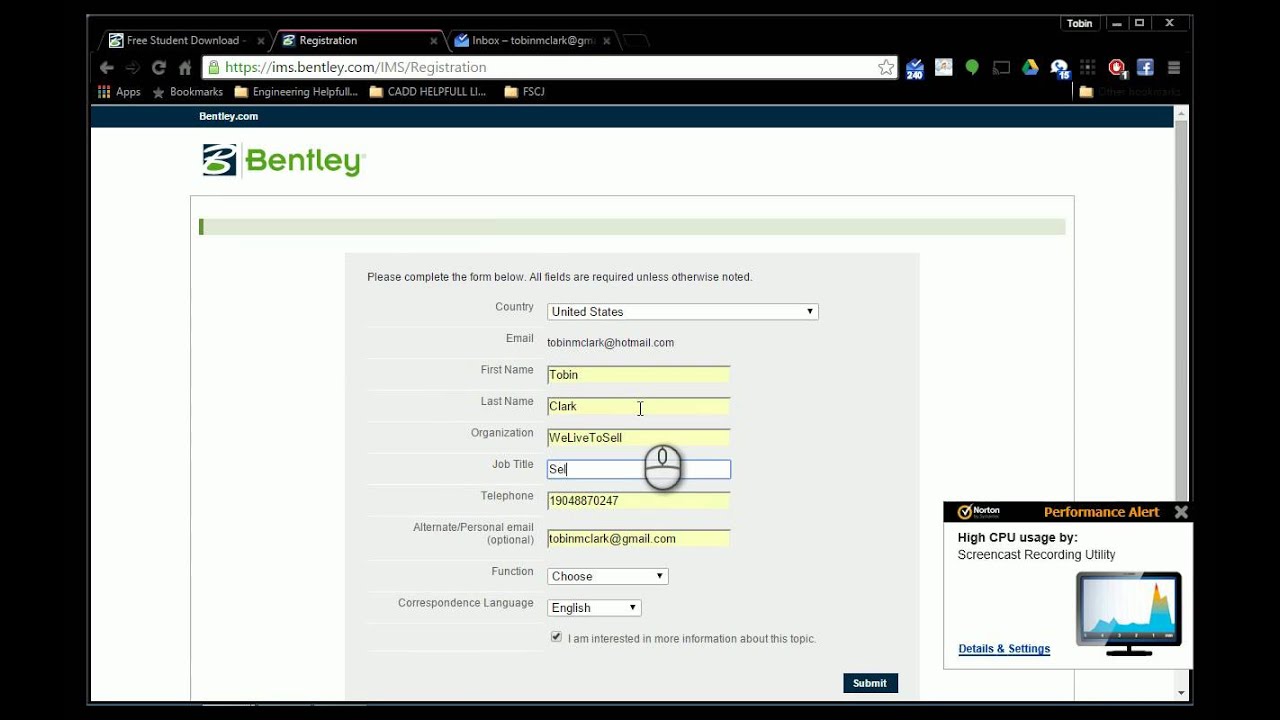Close the Inbox tab

[606, 41]
